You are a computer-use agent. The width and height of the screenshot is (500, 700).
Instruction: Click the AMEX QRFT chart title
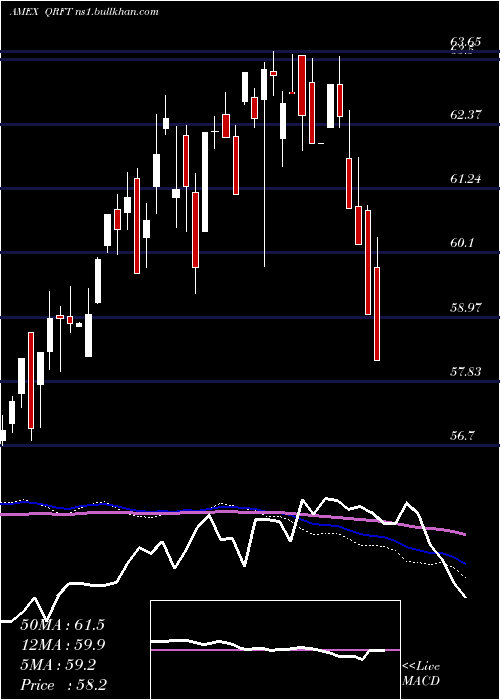[83, 12]
